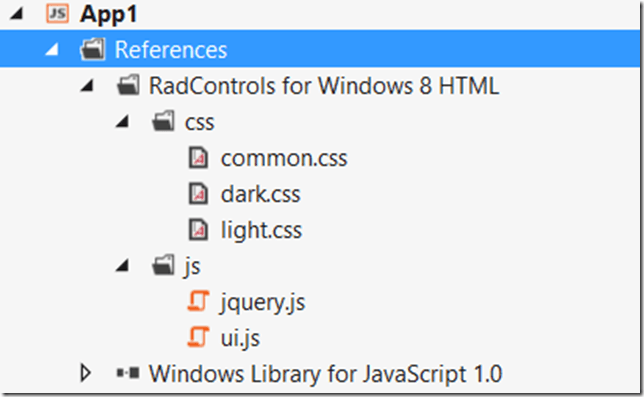Select the dark.css file name
Viewport: 644px width, 397px height.
(260, 194)
